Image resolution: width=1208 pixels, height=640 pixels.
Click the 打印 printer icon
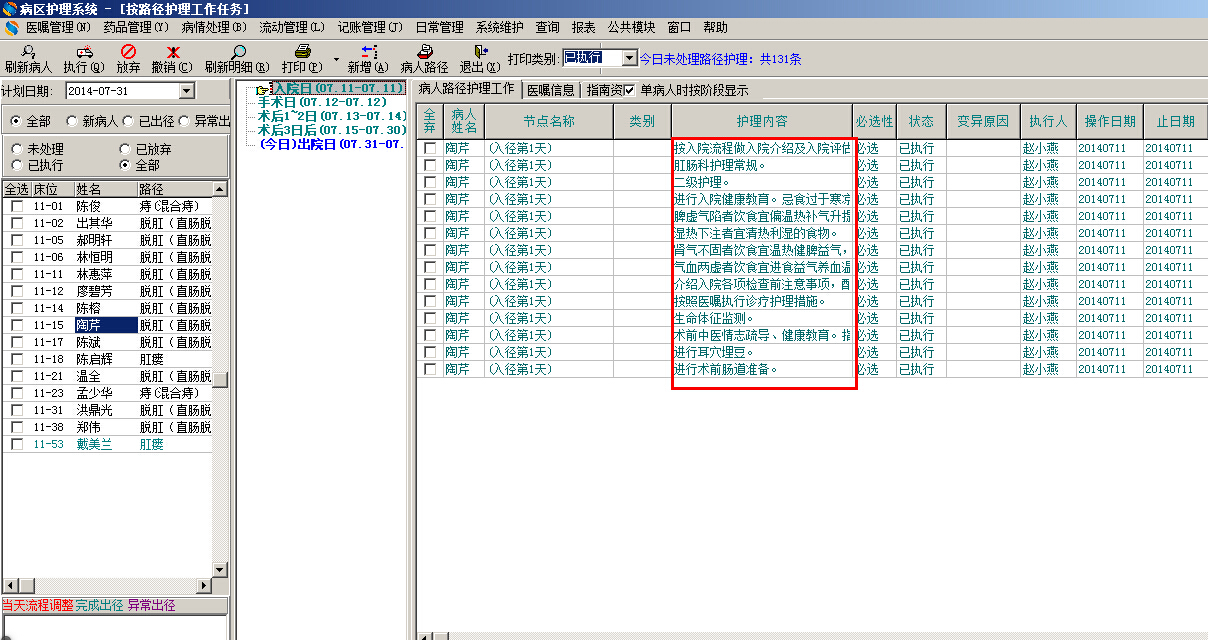click(302, 51)
